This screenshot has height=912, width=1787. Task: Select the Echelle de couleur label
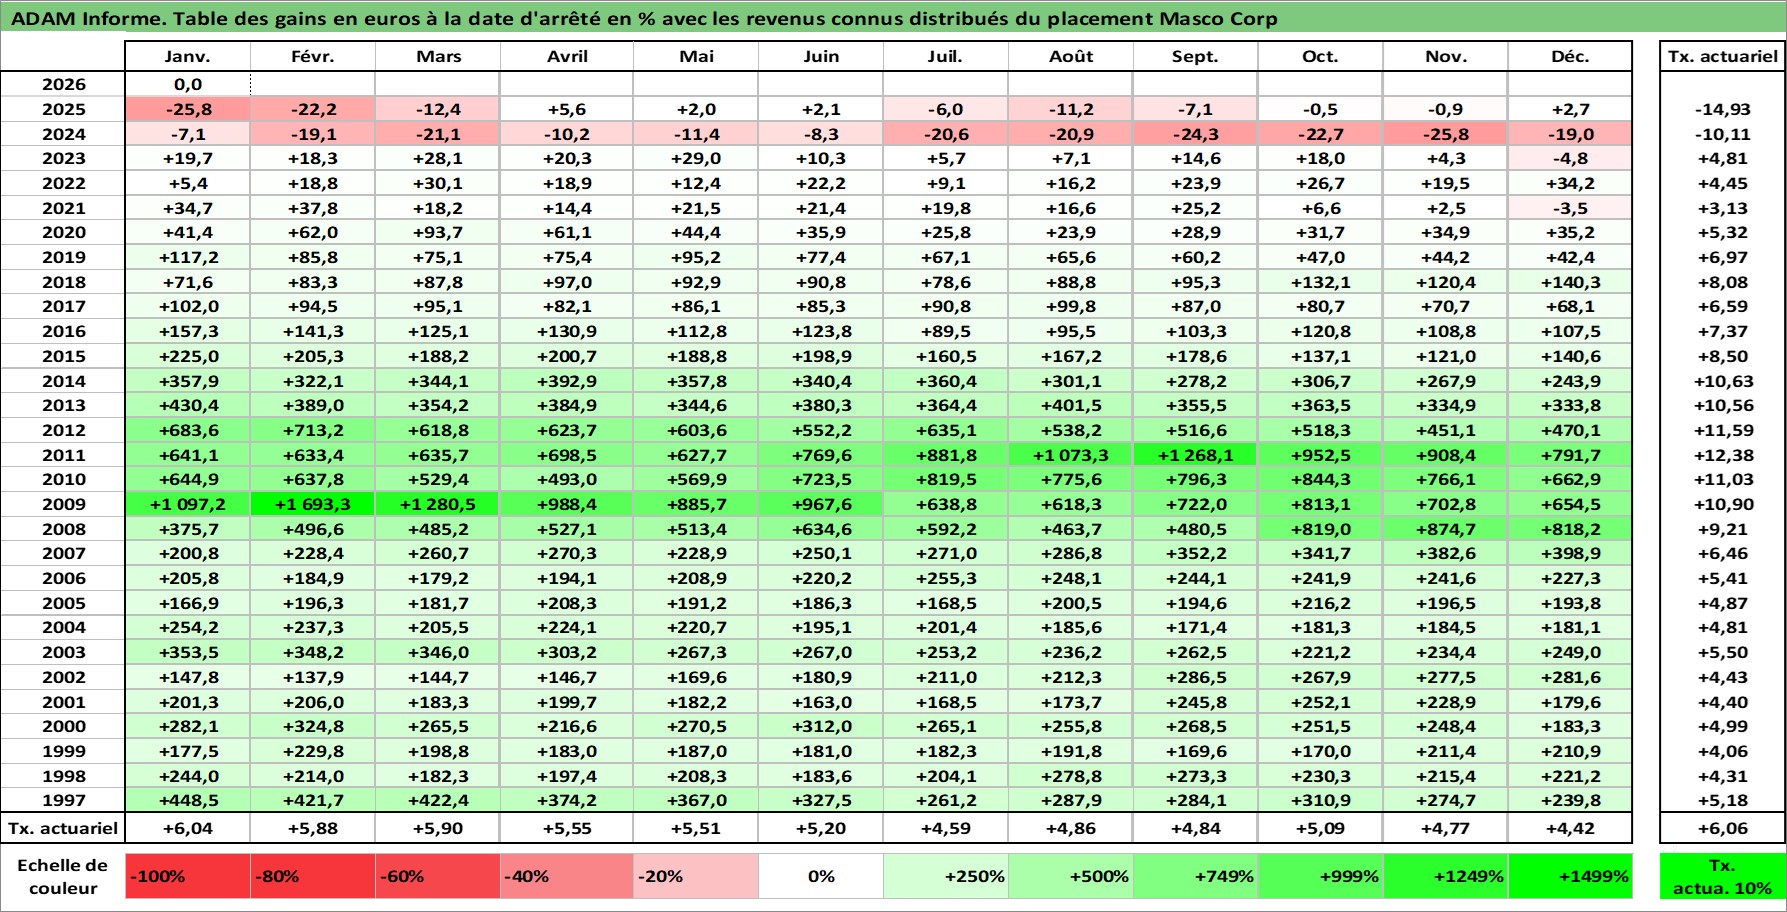click(x=63, y=876)
